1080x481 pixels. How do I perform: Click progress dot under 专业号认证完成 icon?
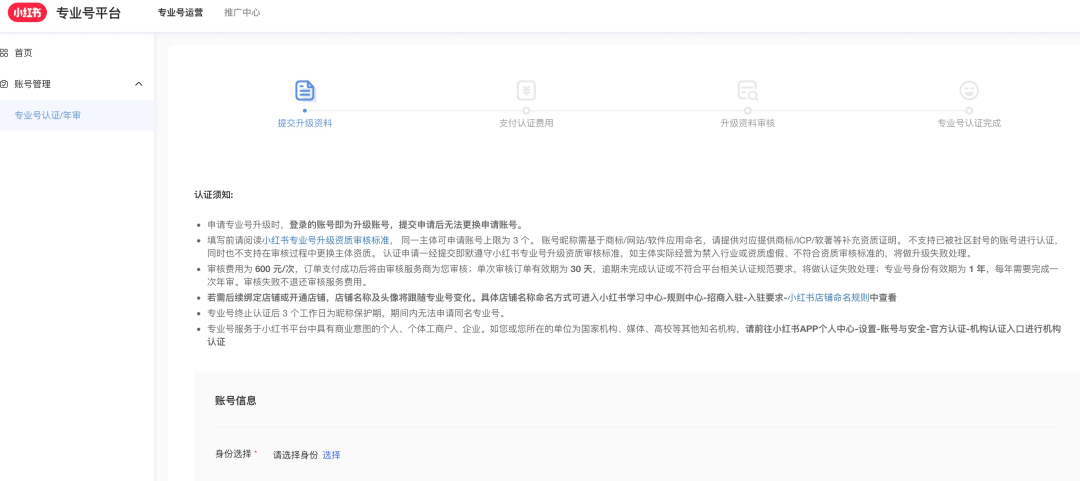(969, 110)
